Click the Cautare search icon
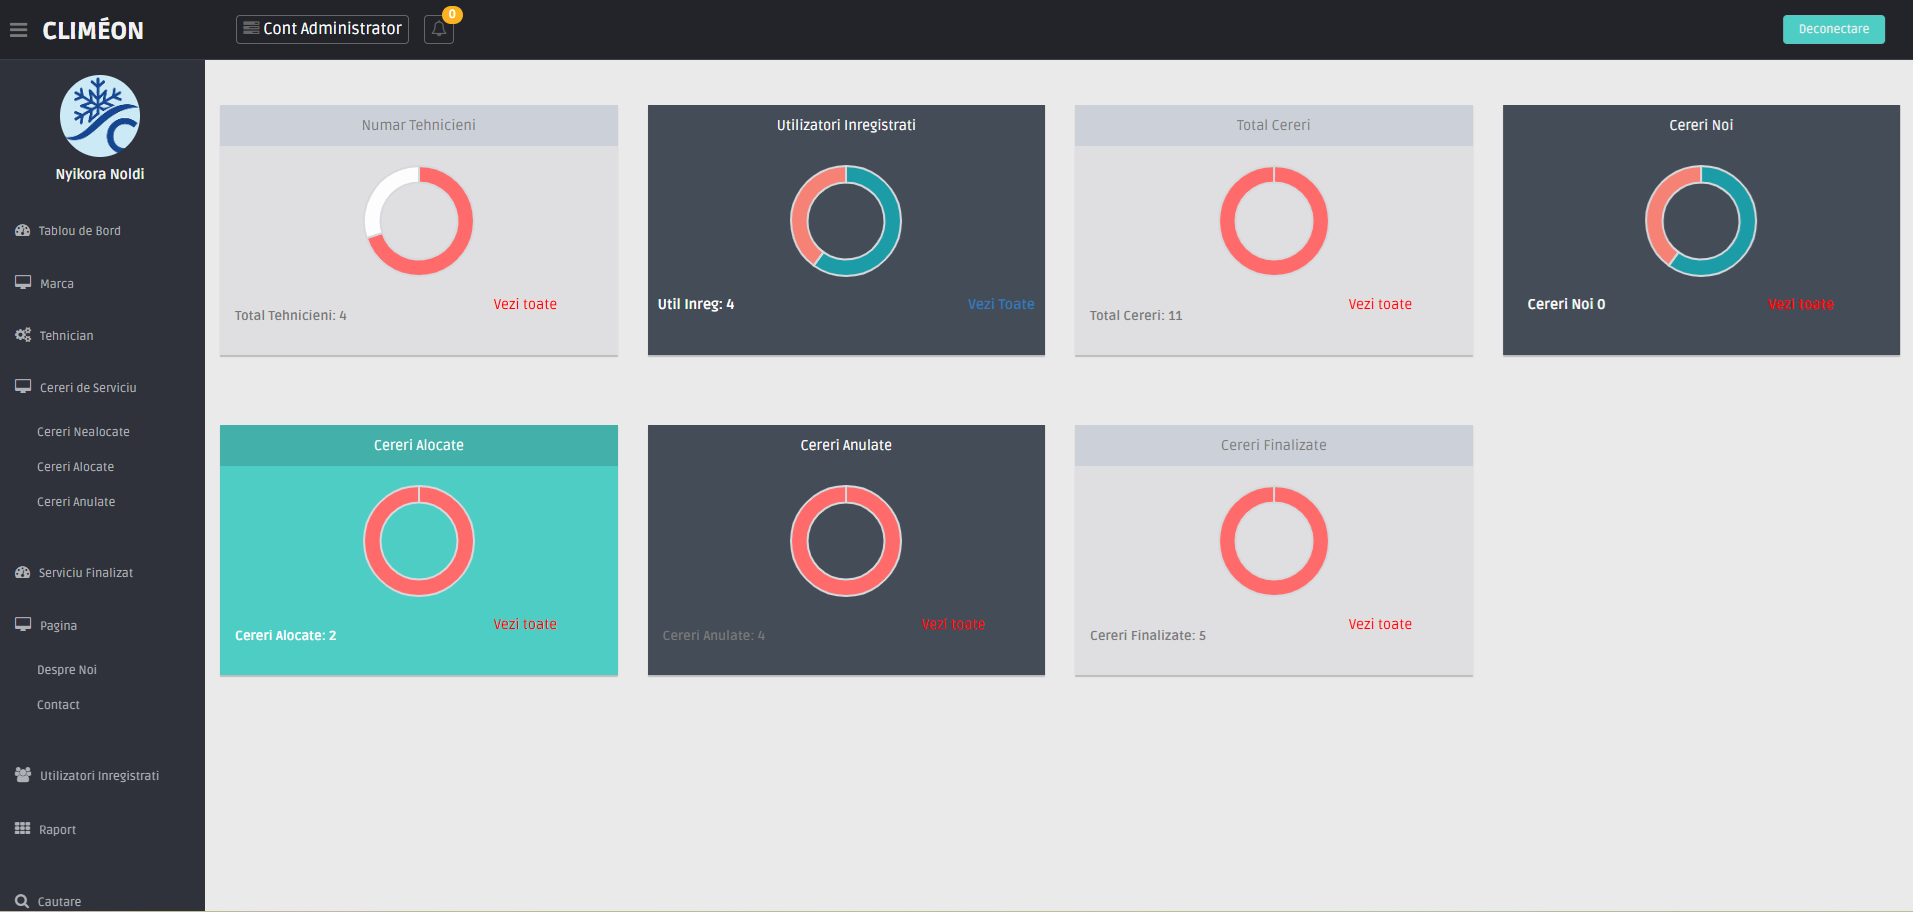Viewport: 1913px width, 912px height. click(x=22, y=901)
